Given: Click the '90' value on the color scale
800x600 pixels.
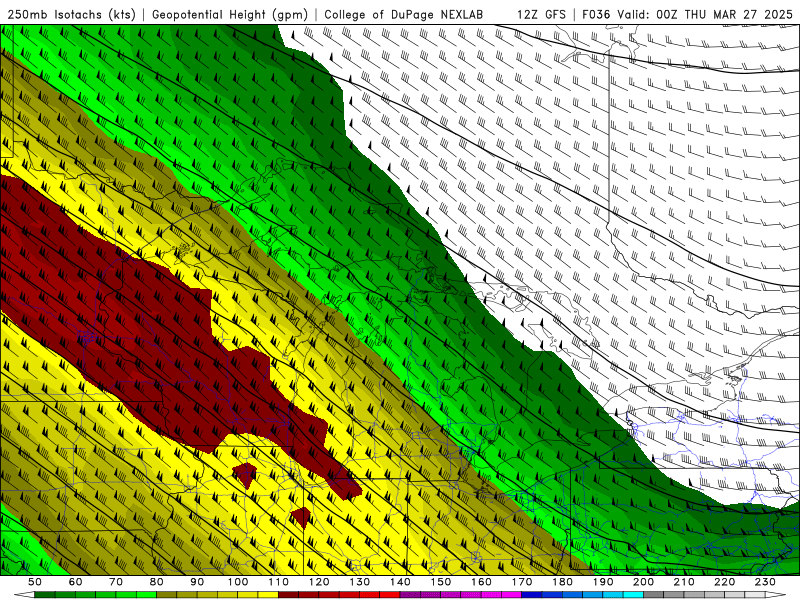Looking at the screenshot, I should [x=197, y=582].
